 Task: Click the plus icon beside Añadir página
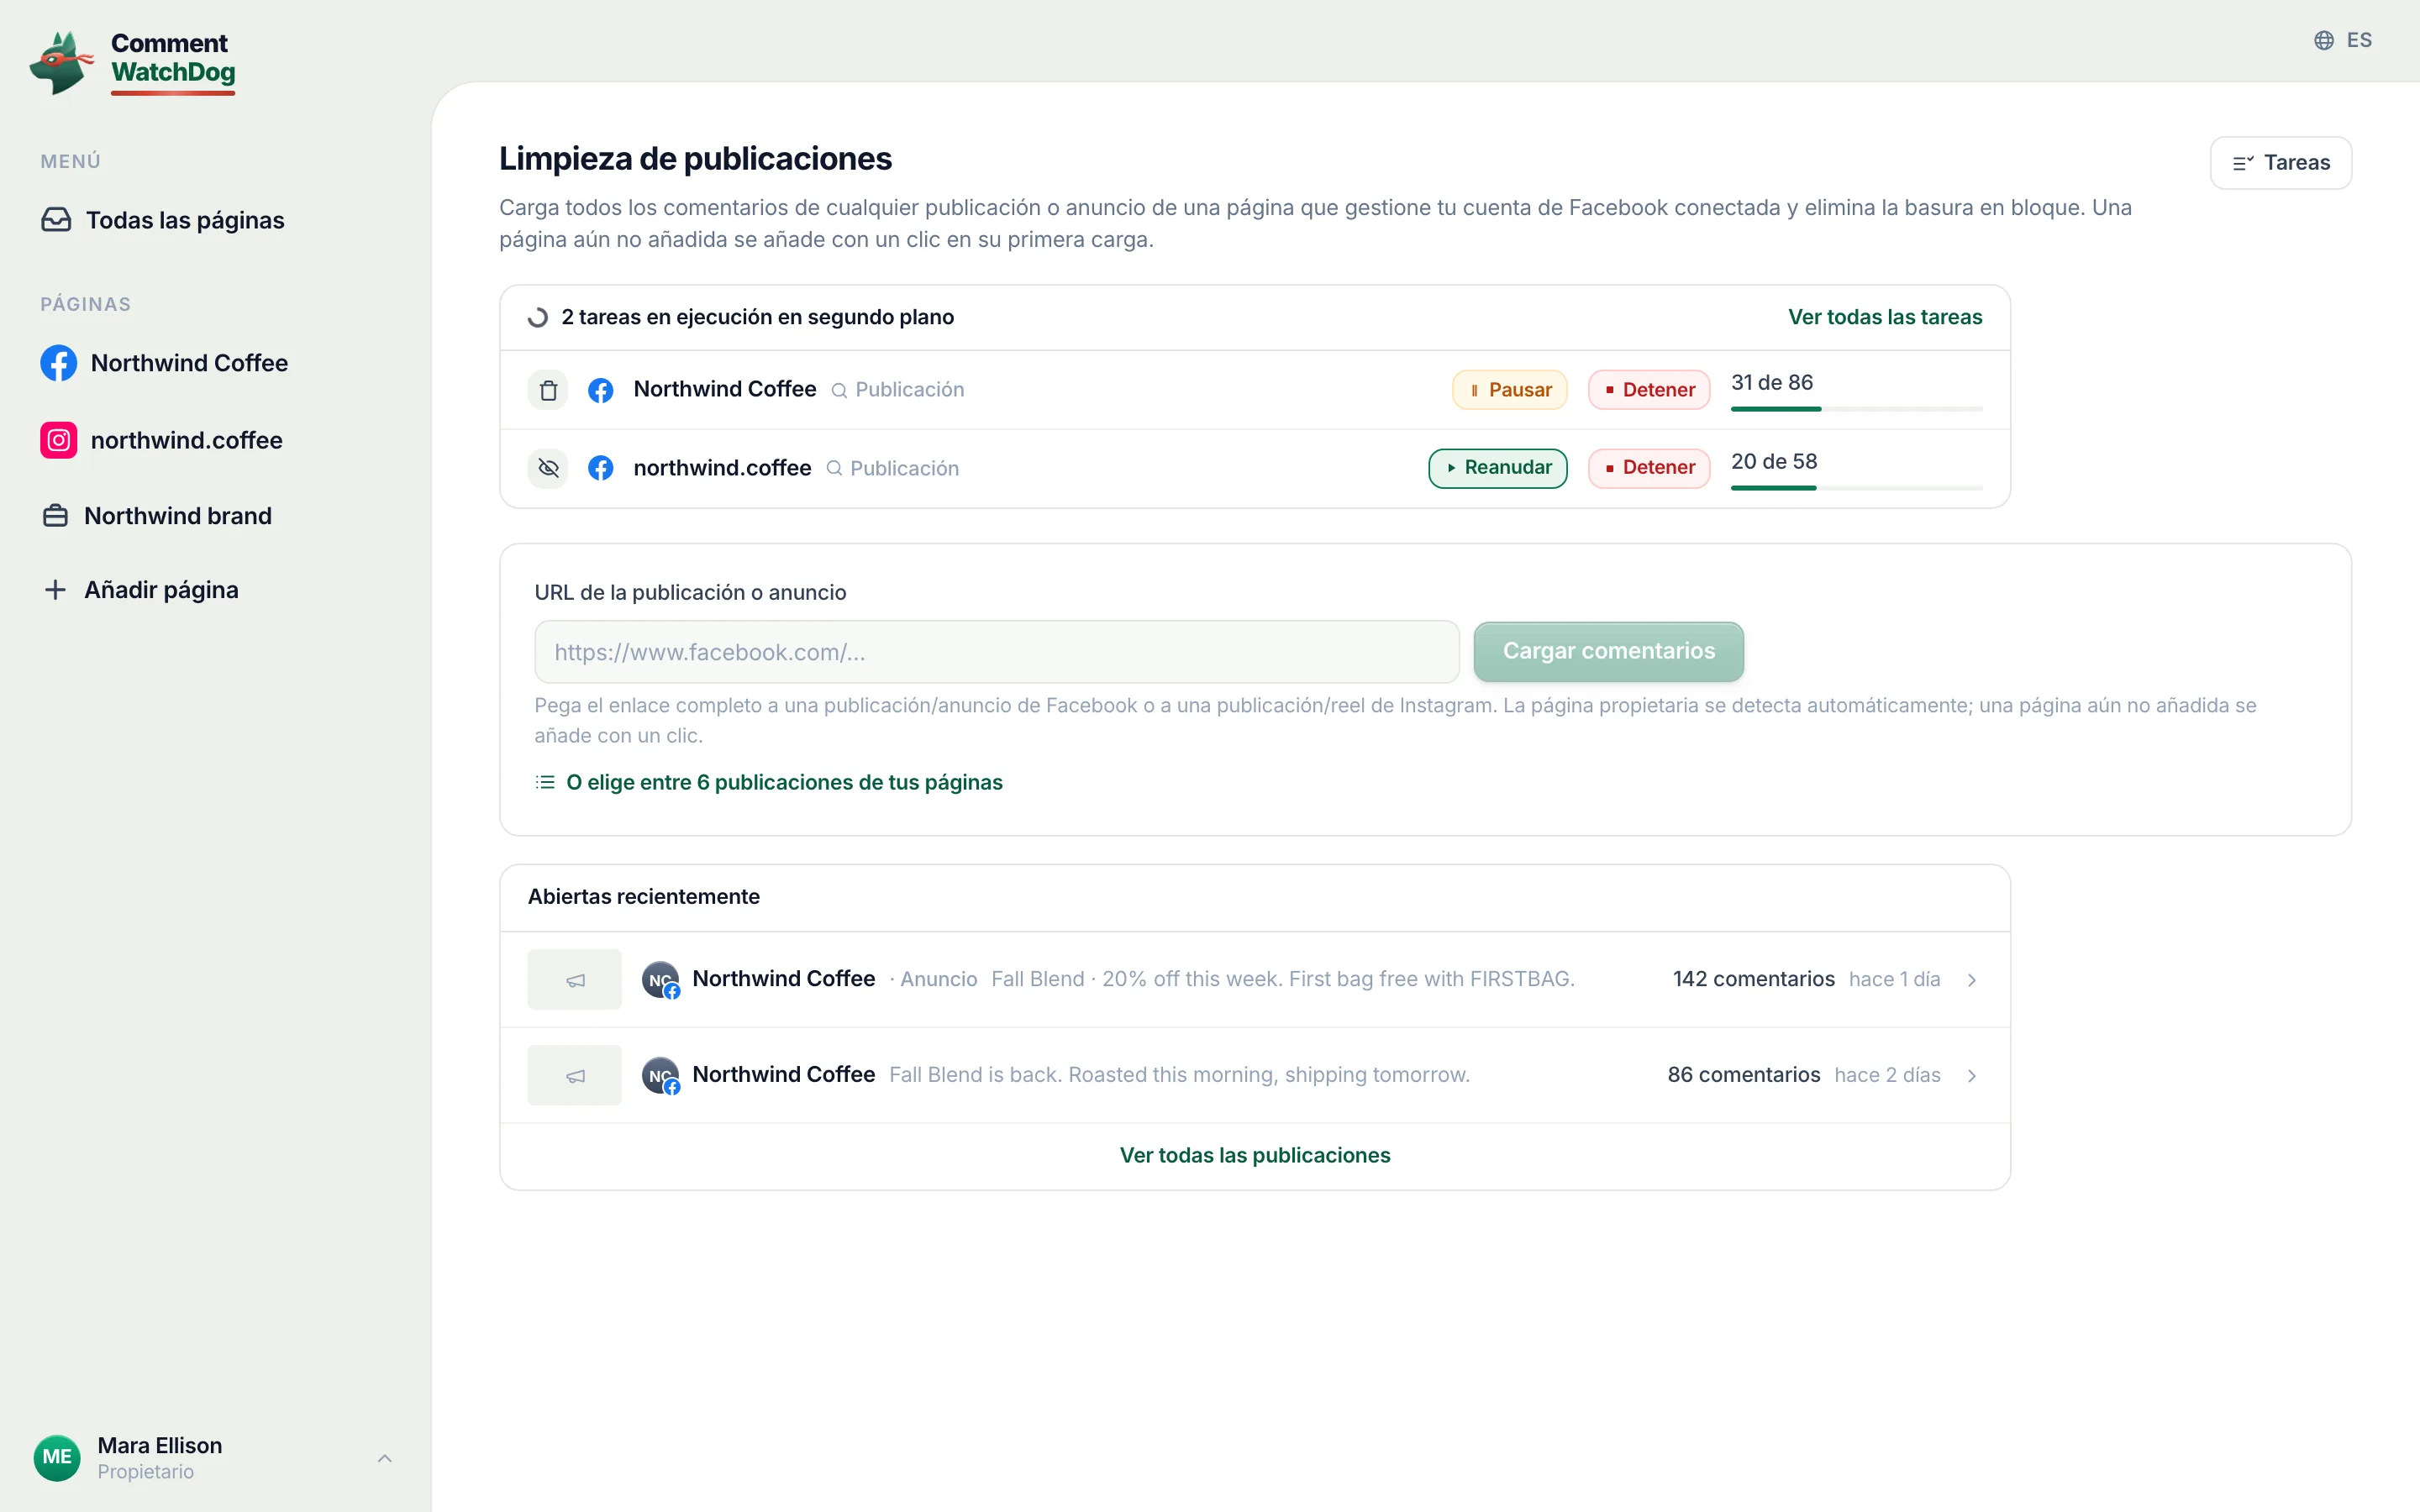(56, 590)
